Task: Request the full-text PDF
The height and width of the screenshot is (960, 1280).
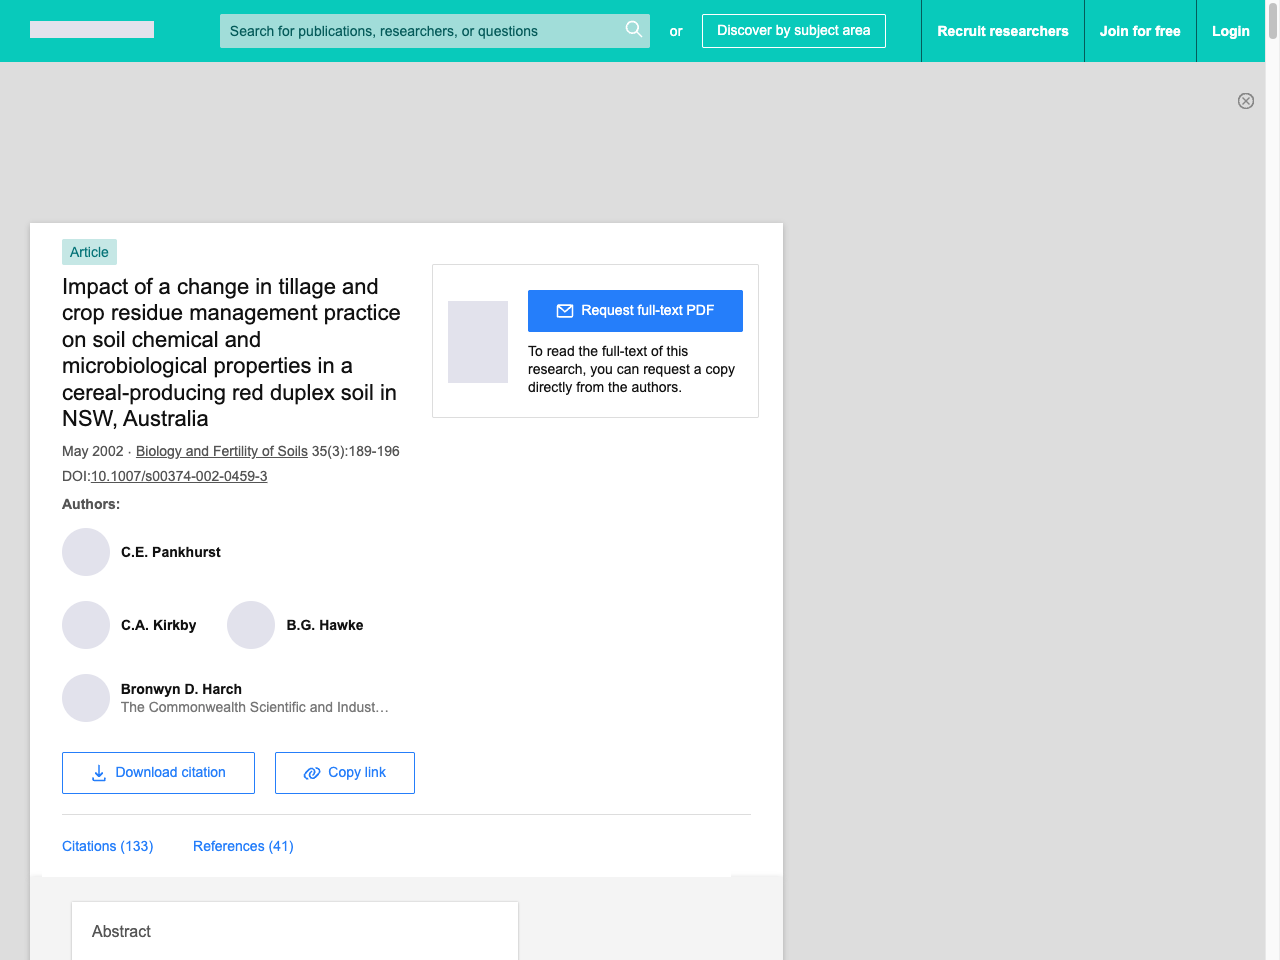Action: pos(635,311)
